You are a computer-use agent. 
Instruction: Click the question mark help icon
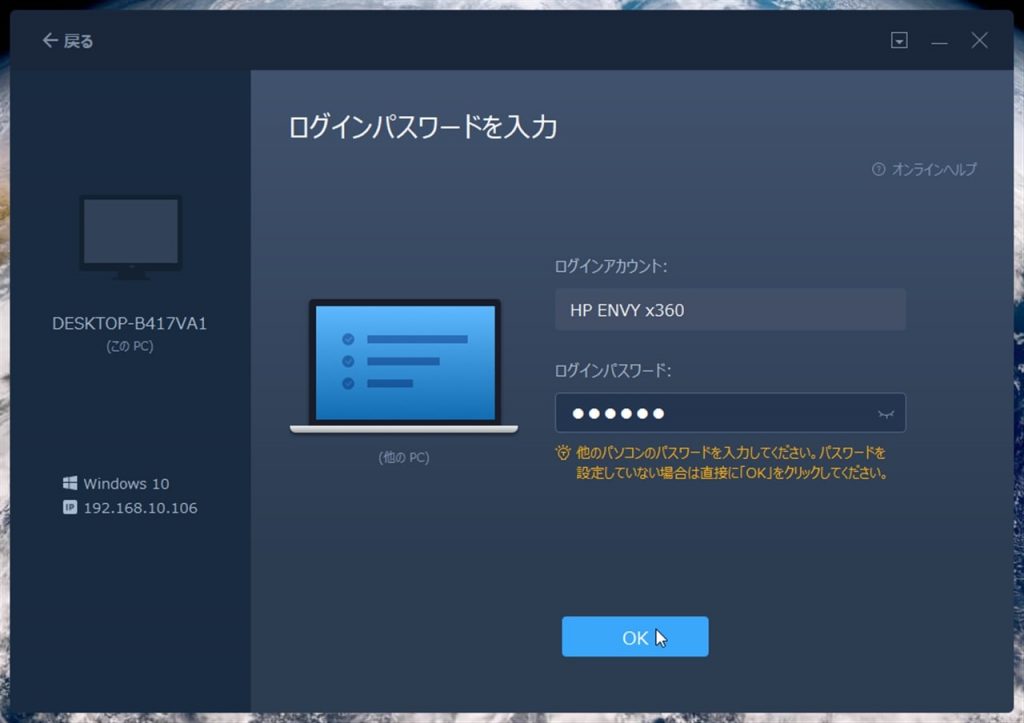pos(878,170)
